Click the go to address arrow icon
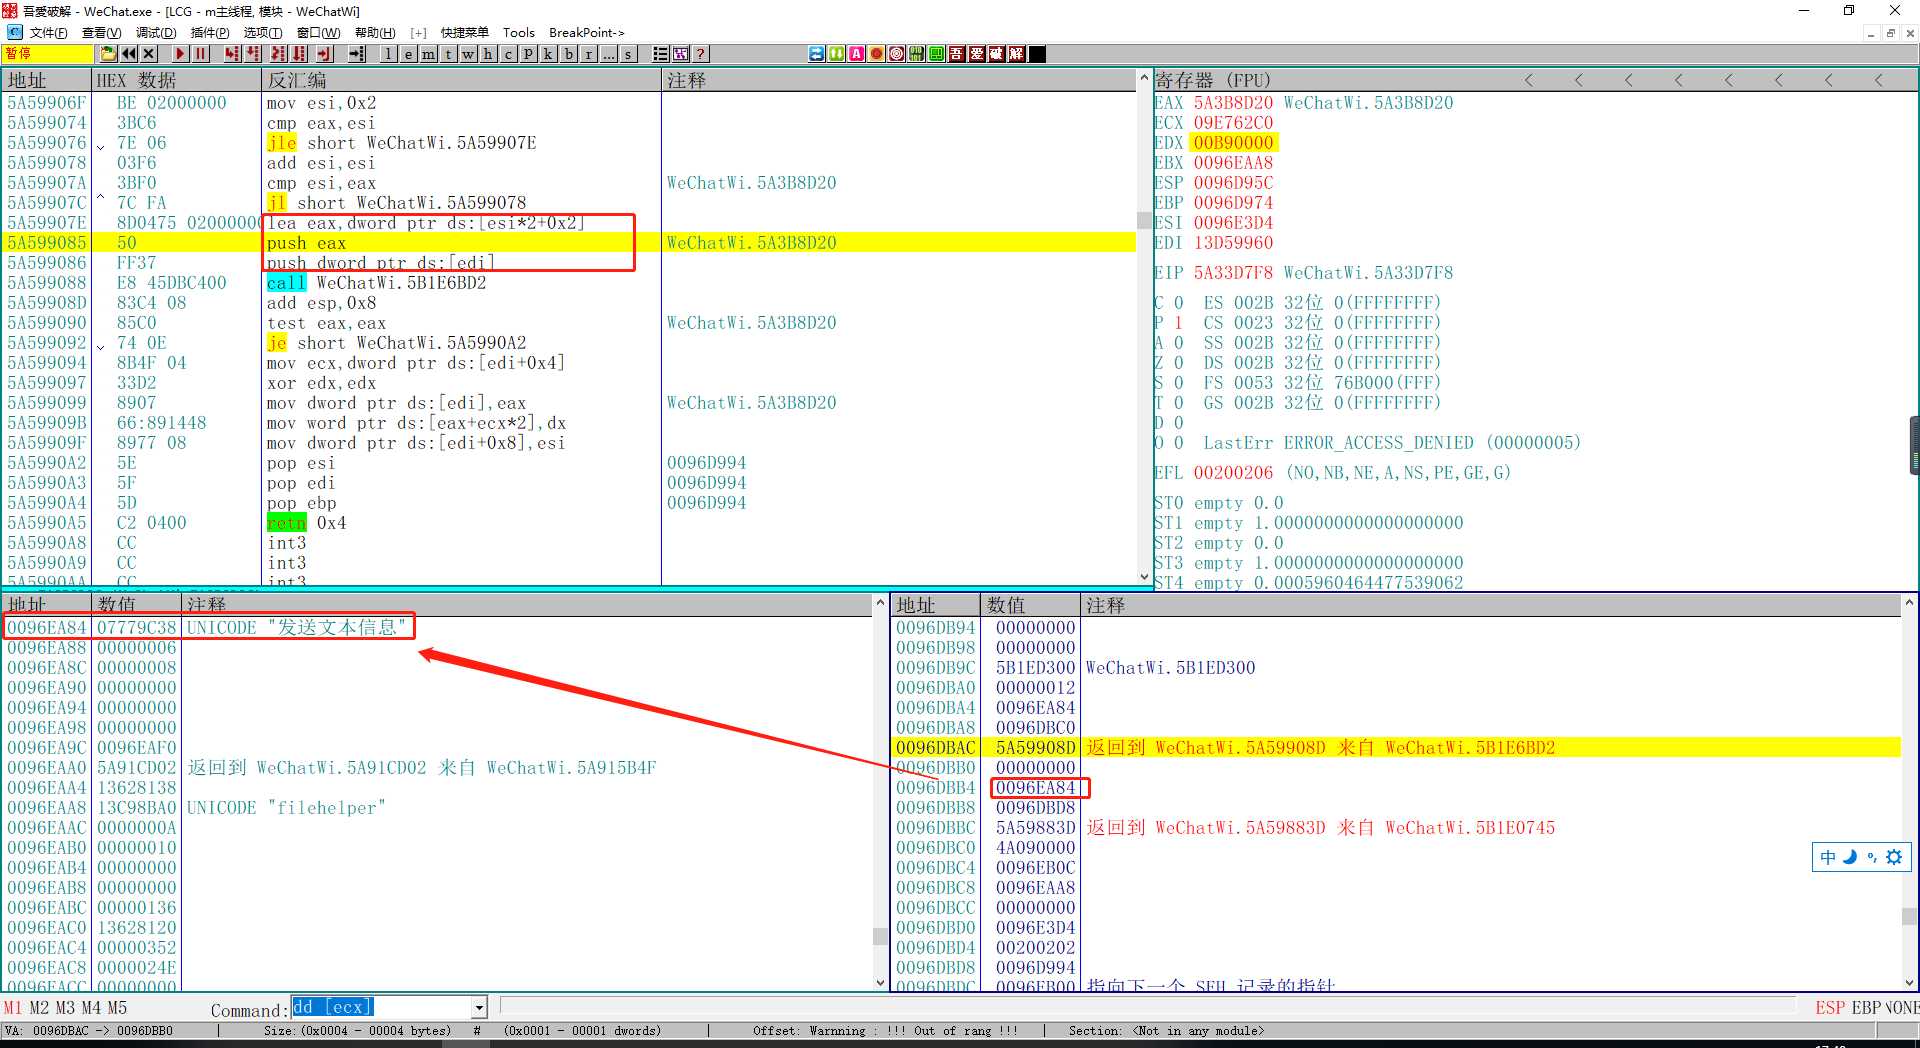The width and height of the screenshot is (1920, 1048). (x=357, y=54)
